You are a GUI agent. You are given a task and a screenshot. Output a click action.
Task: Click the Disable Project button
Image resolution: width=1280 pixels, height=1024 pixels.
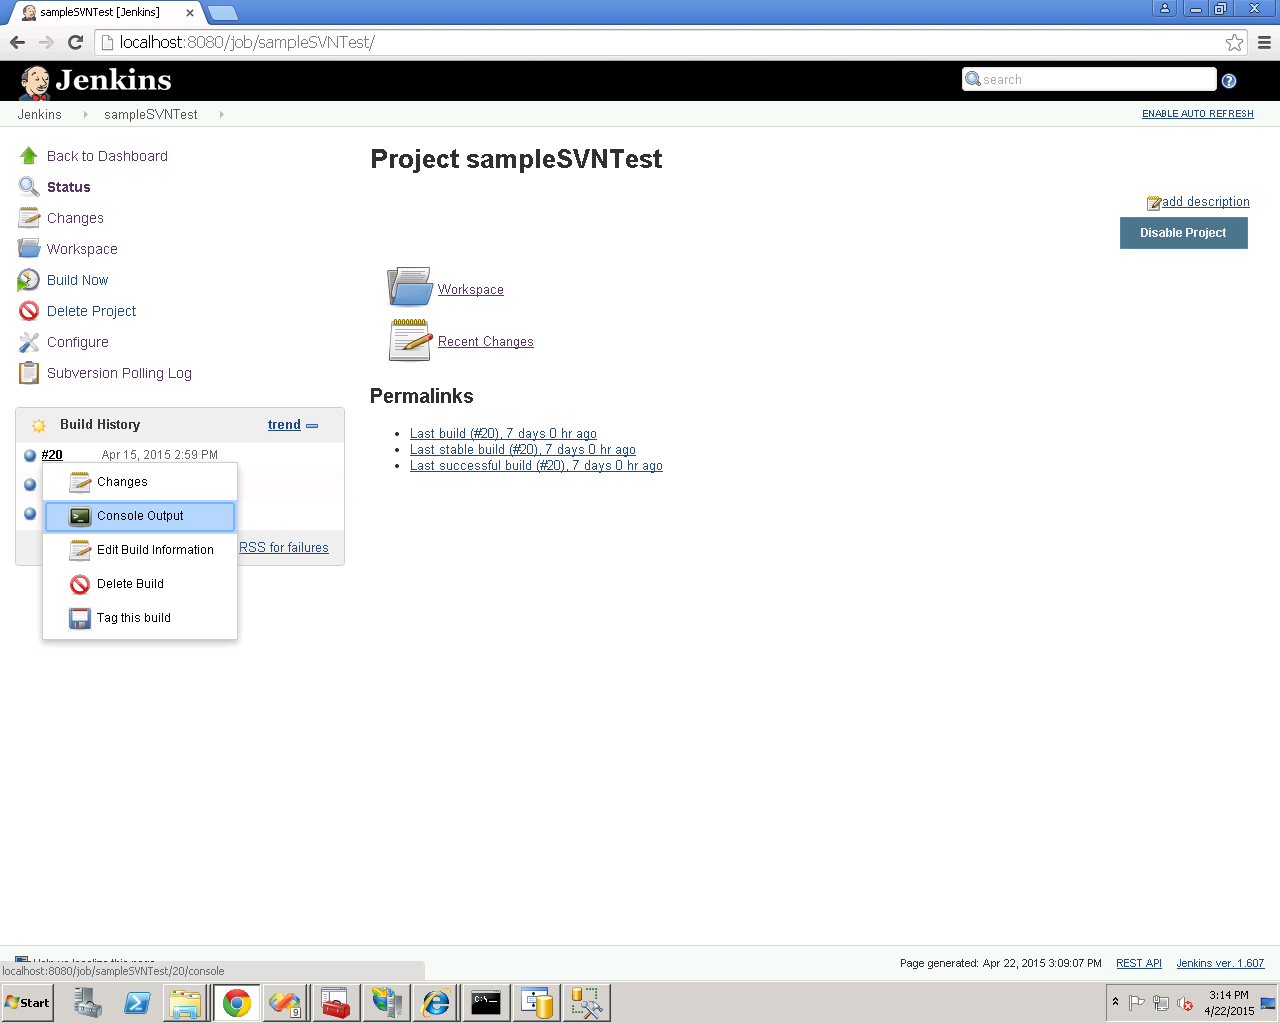[x=1183, y=233]
